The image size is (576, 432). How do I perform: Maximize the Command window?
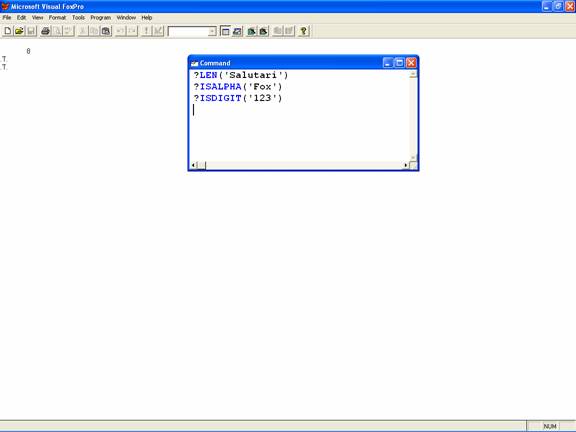tap(399, 63)
